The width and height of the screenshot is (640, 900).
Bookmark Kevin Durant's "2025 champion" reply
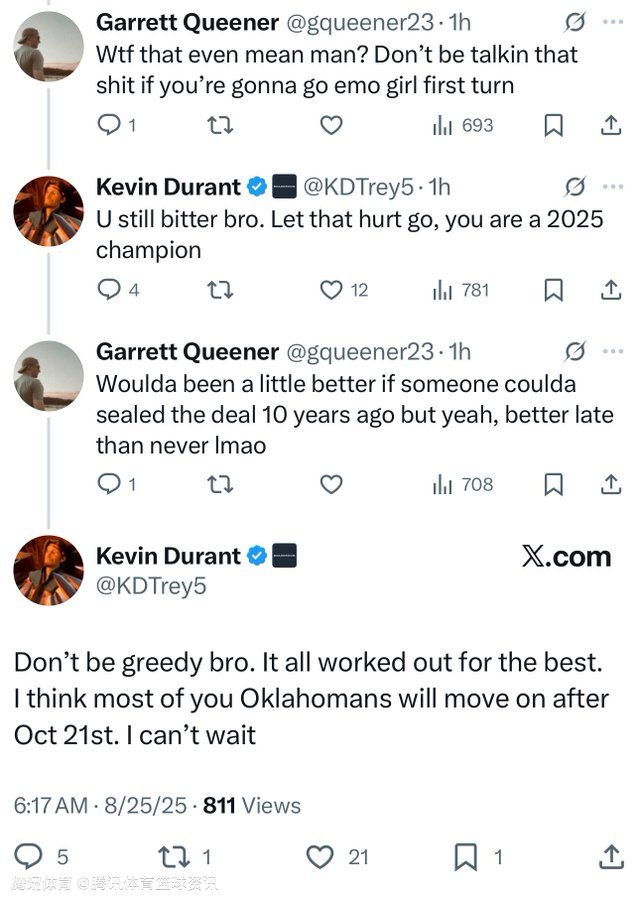[553, 290]
